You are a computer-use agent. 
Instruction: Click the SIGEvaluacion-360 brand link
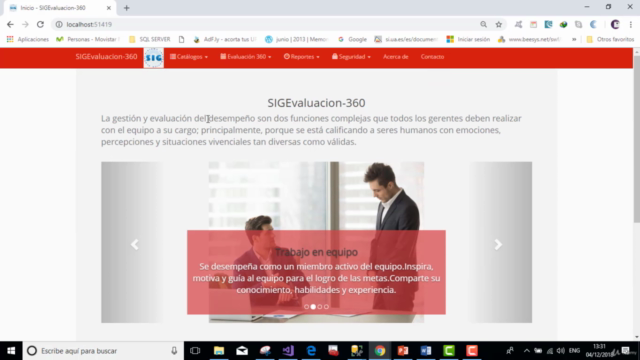106,57
